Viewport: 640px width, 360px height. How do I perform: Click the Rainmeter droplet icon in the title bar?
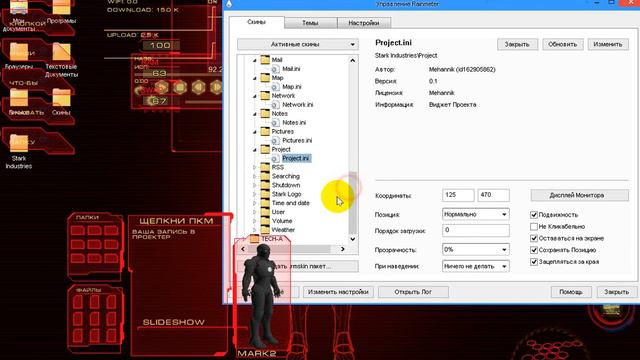229,4
